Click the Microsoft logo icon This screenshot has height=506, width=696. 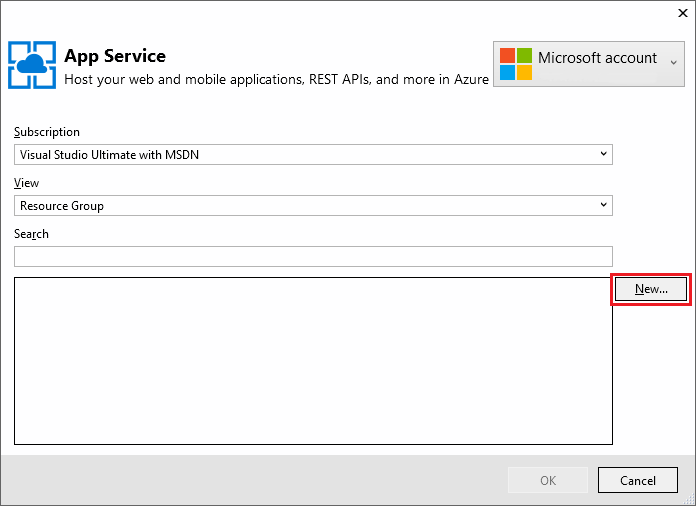pyautogui.click(x=516, y=64)
